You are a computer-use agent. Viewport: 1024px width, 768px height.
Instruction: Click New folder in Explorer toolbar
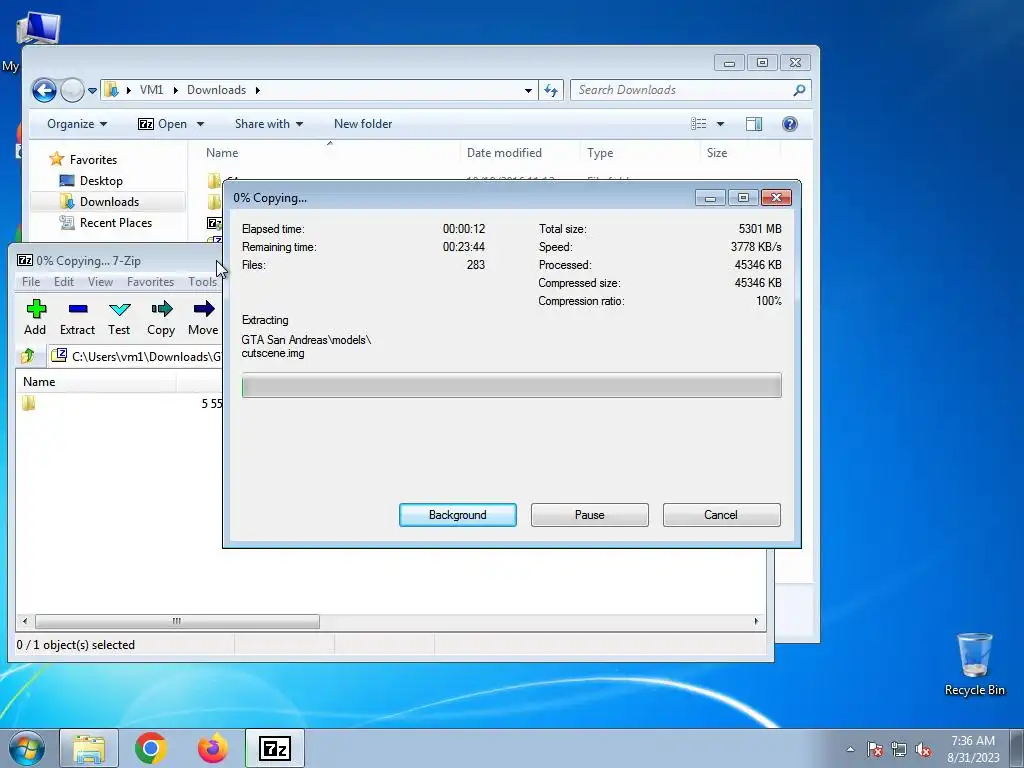tap(363, 124)
